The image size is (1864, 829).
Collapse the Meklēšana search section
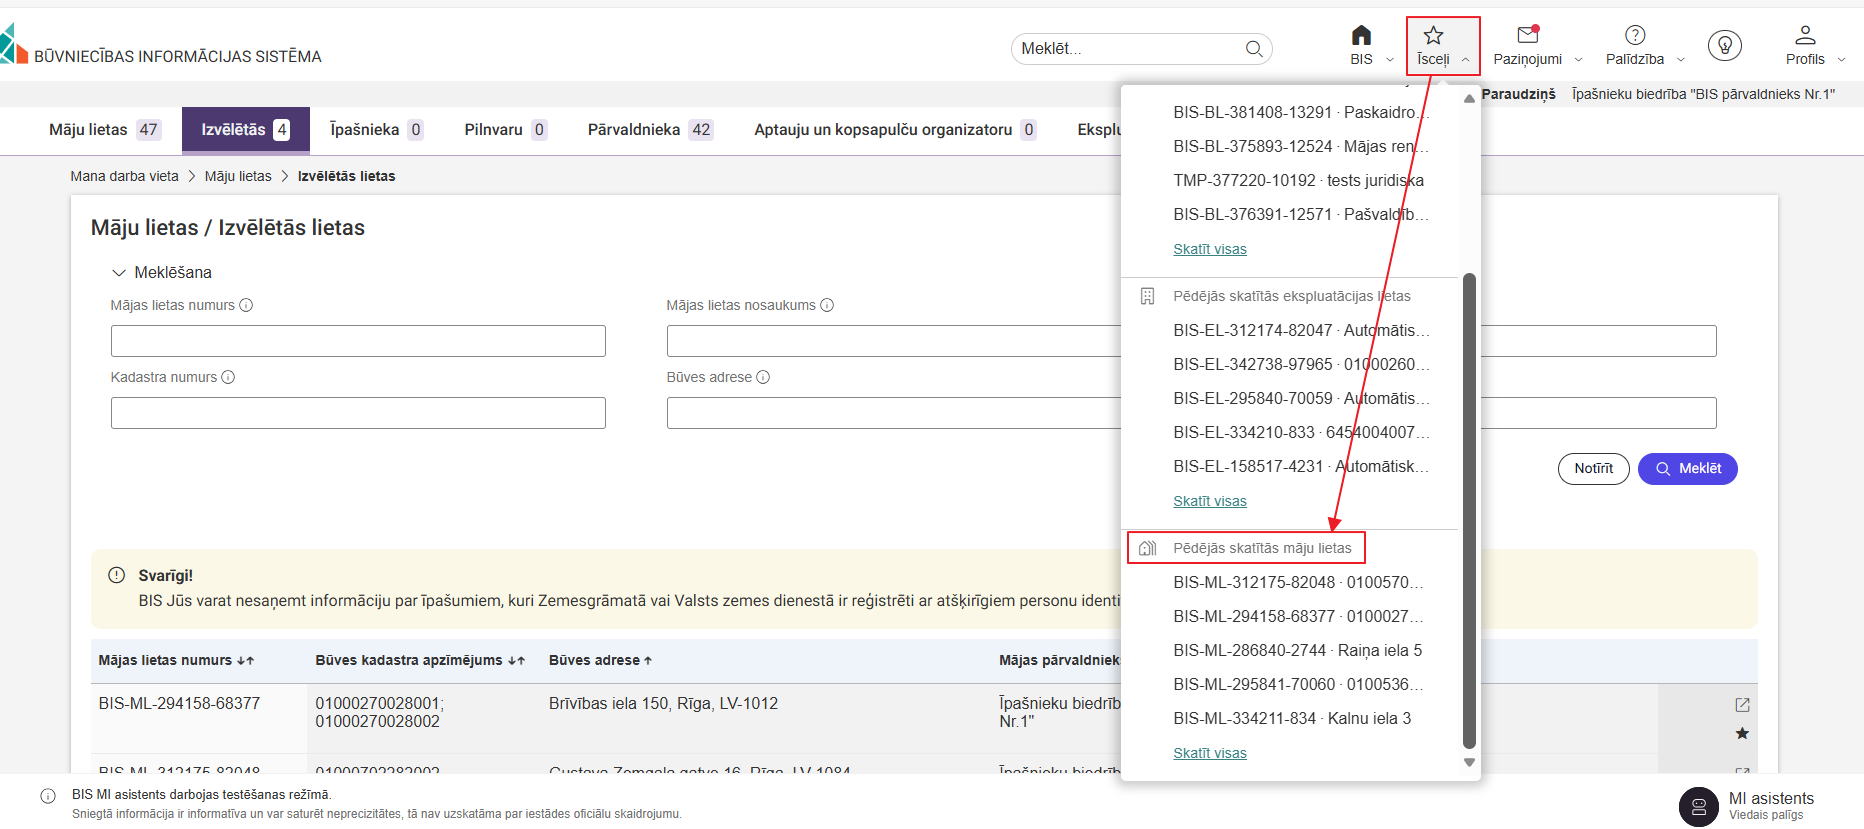(x=119, y=273)
